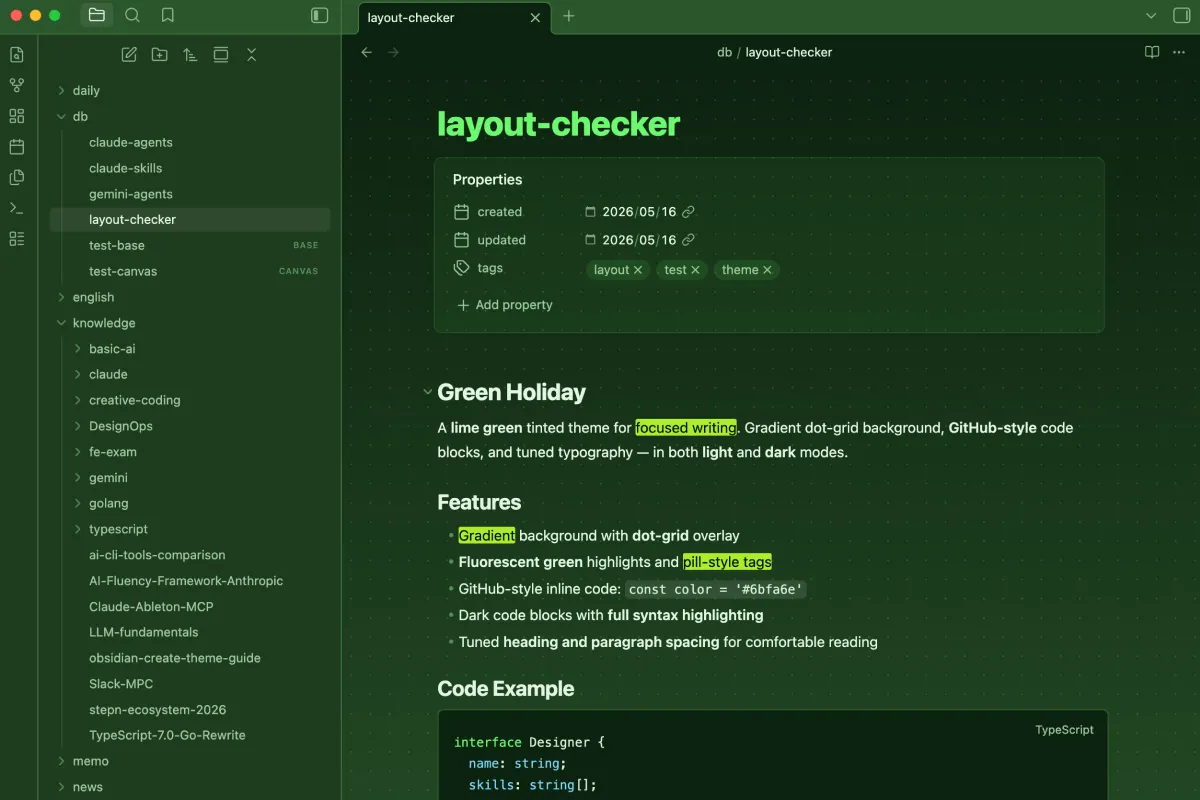1200x800 pixels.
Task: Click the created property calendar icon
Action: pyautogui.click(x=461, y=212)
